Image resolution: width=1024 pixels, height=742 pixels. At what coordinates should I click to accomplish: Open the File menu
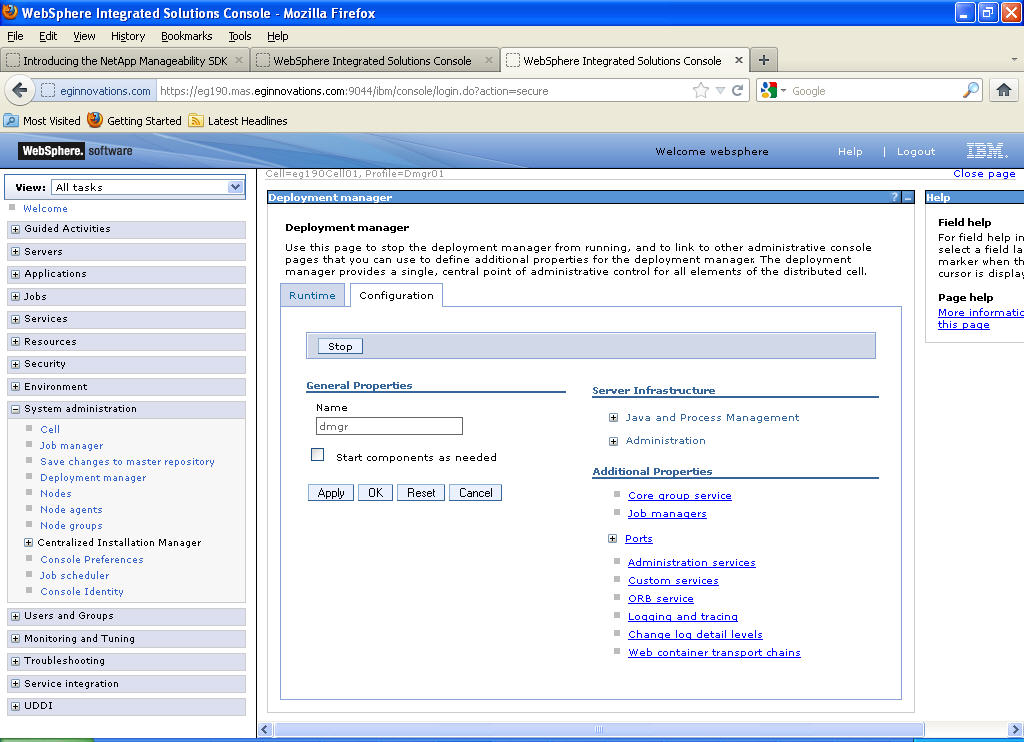tap(15, 36)
